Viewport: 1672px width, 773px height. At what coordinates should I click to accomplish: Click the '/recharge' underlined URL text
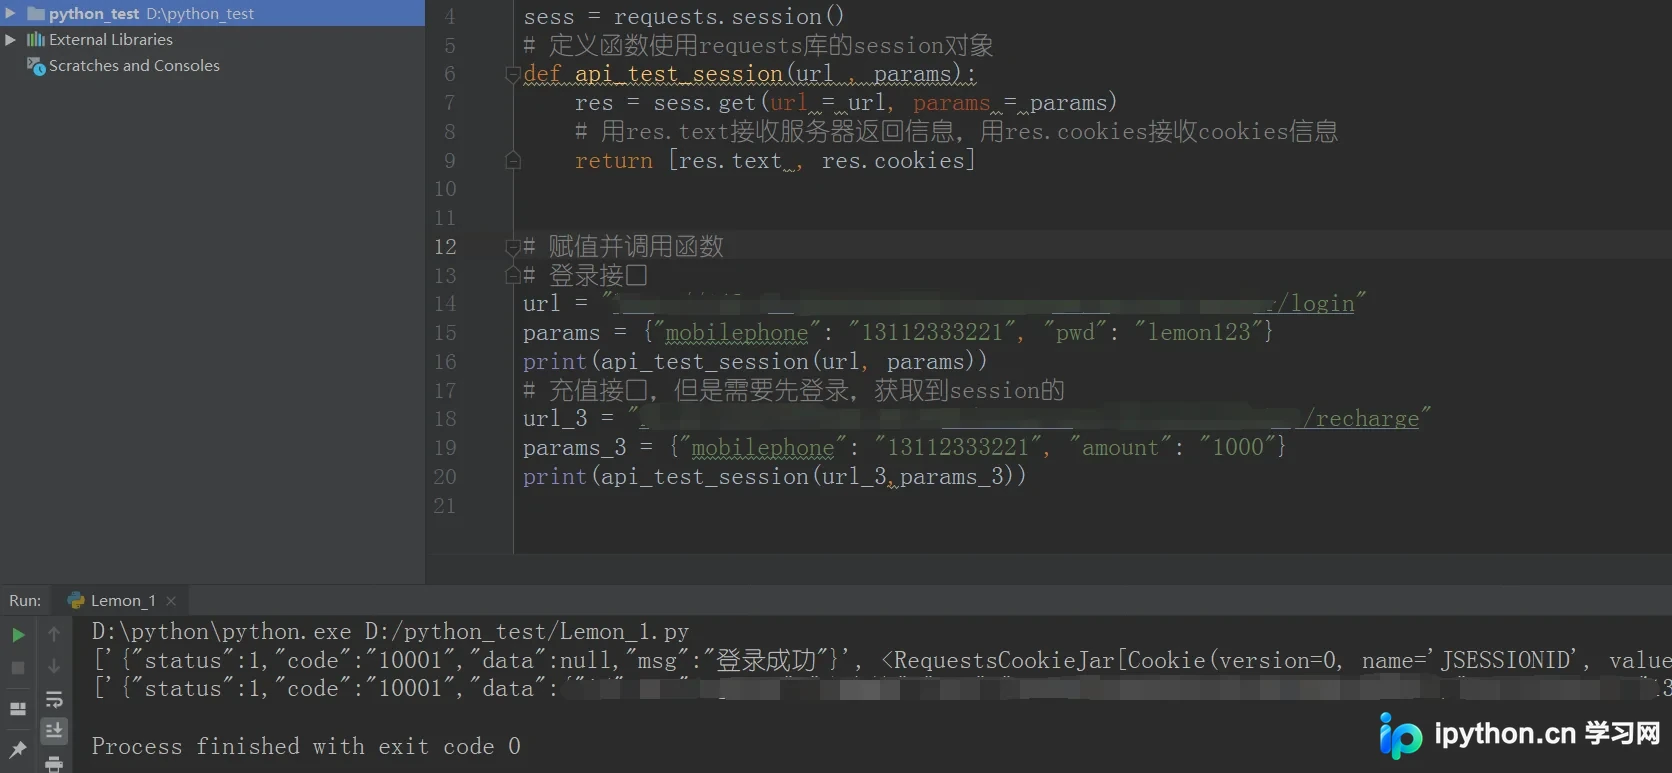(x=1361, y=418)
